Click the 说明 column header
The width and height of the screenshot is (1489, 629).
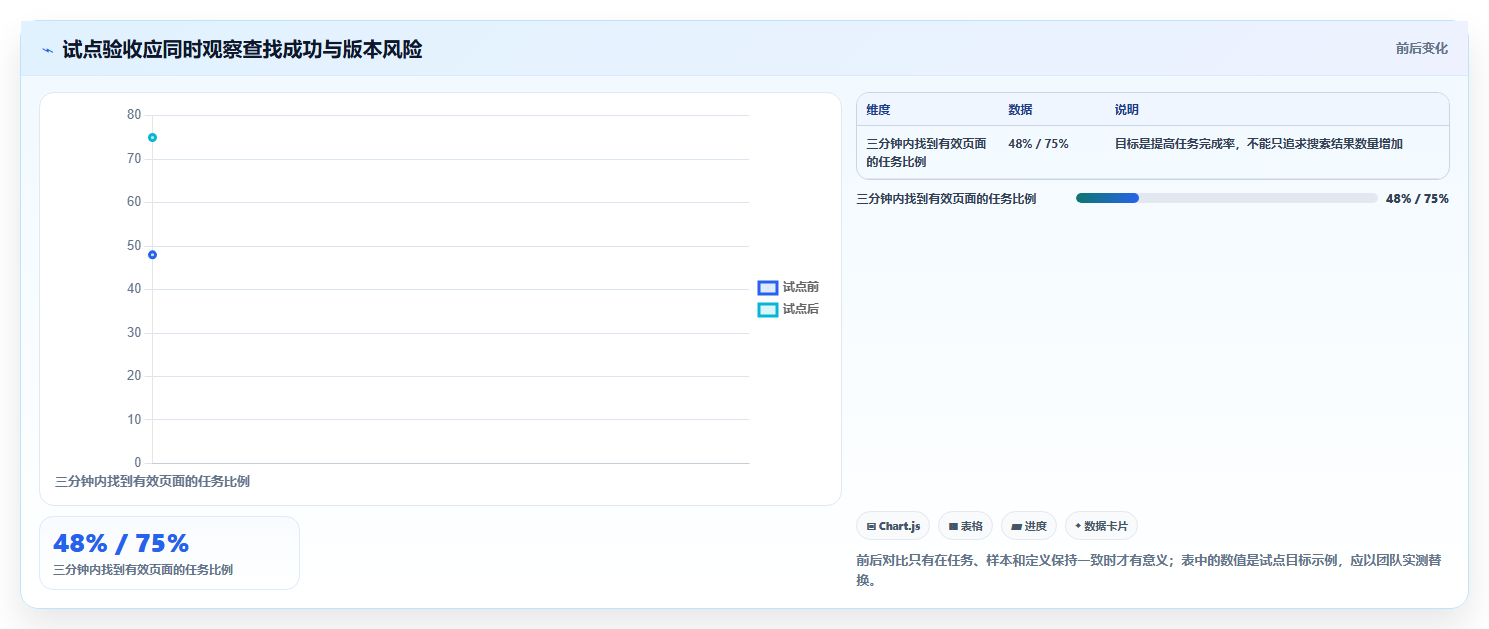pos(1127,110)
